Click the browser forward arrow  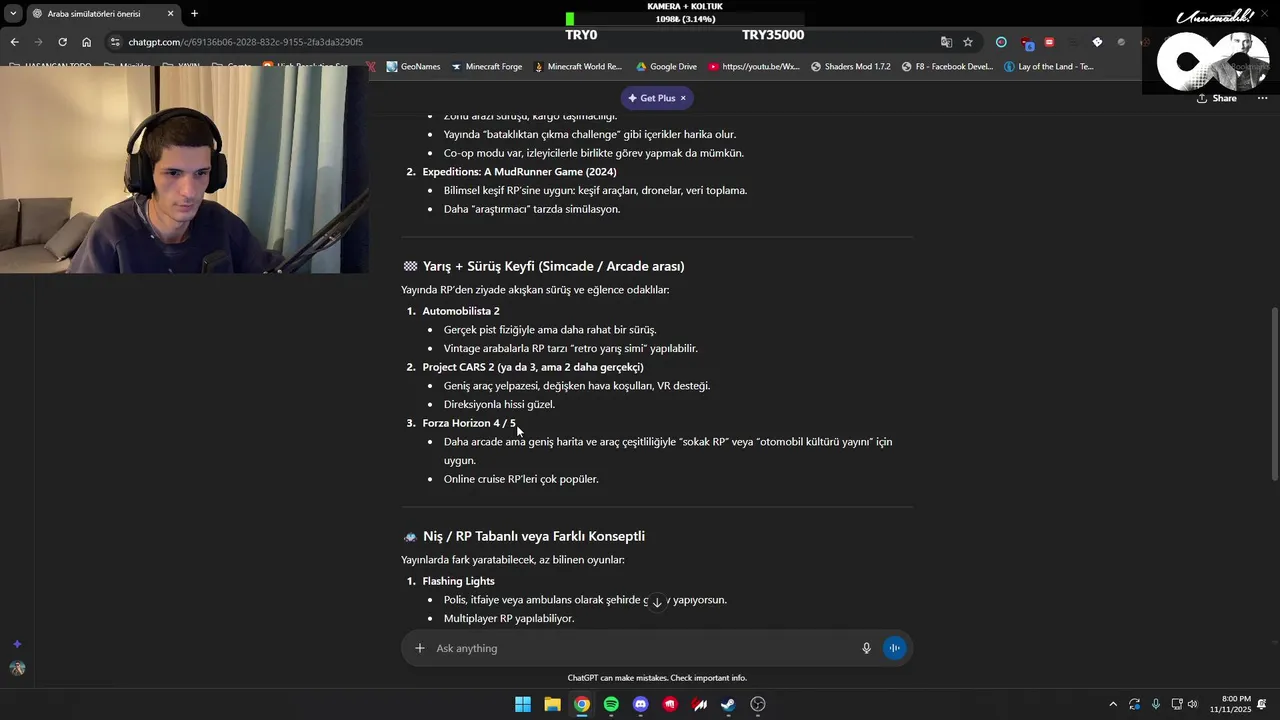click(x=38, y=42)
